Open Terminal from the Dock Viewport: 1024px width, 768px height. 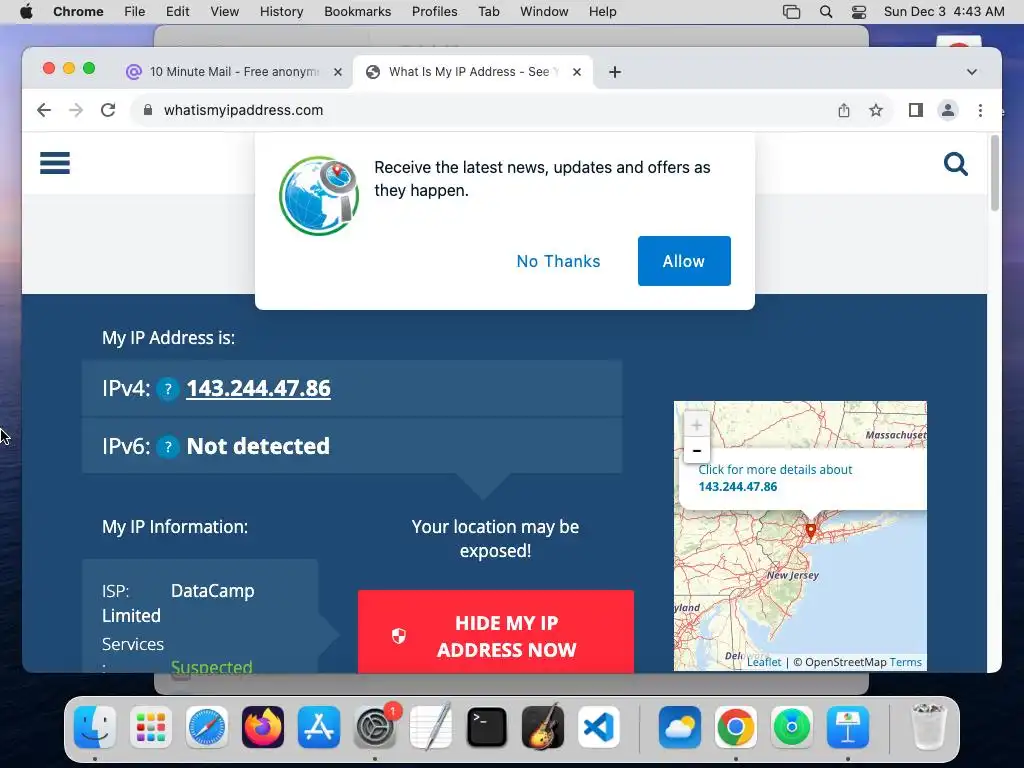point(487,727)
